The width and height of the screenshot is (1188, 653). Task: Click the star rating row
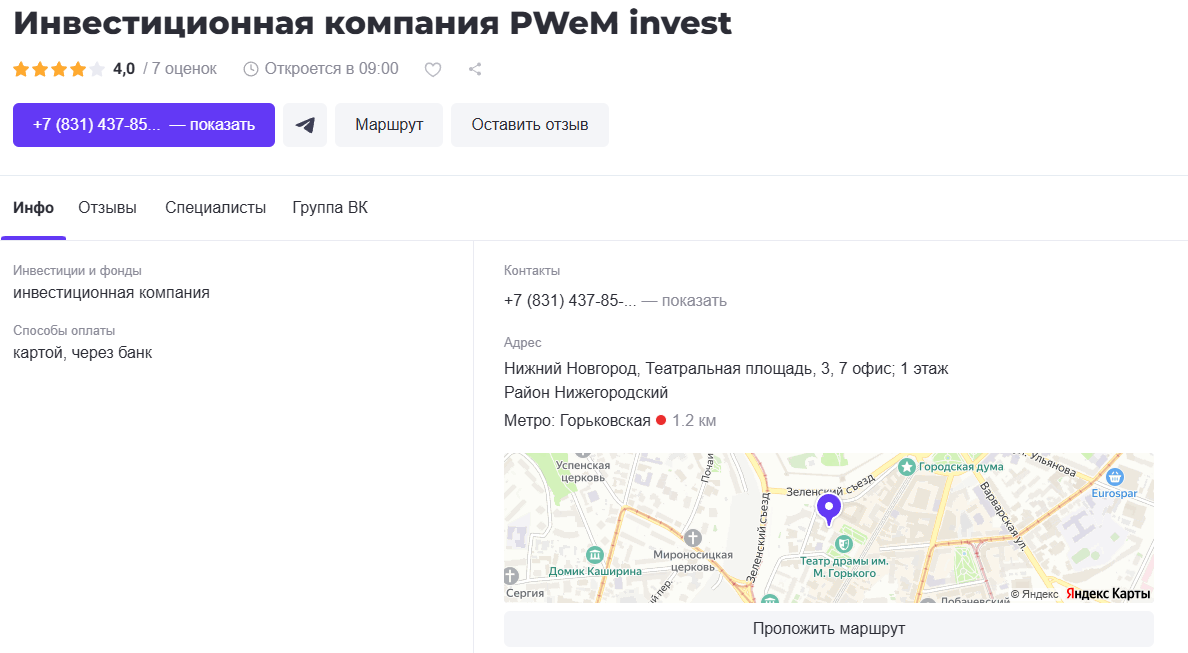[59, 69]
